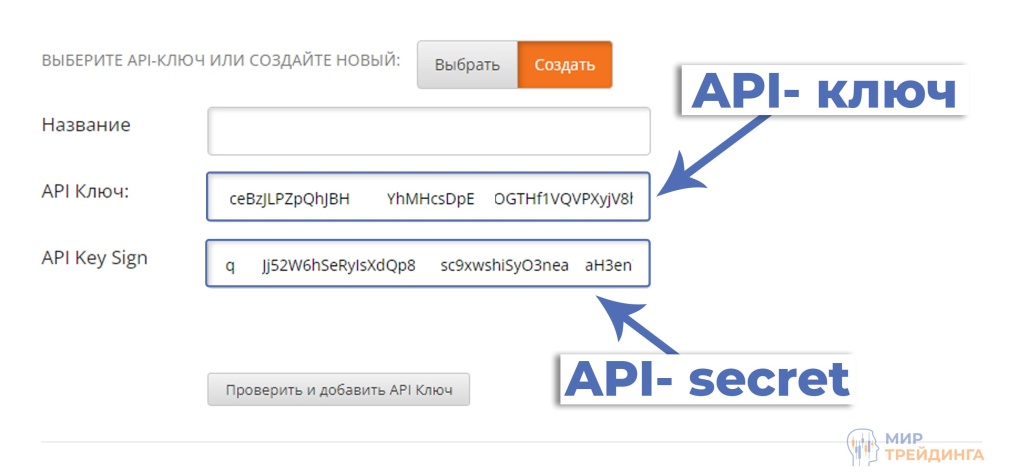Switch to the orange "Создать" option
The width and height of the screenshot is (1024, 473).
click(x=565, y=66)
